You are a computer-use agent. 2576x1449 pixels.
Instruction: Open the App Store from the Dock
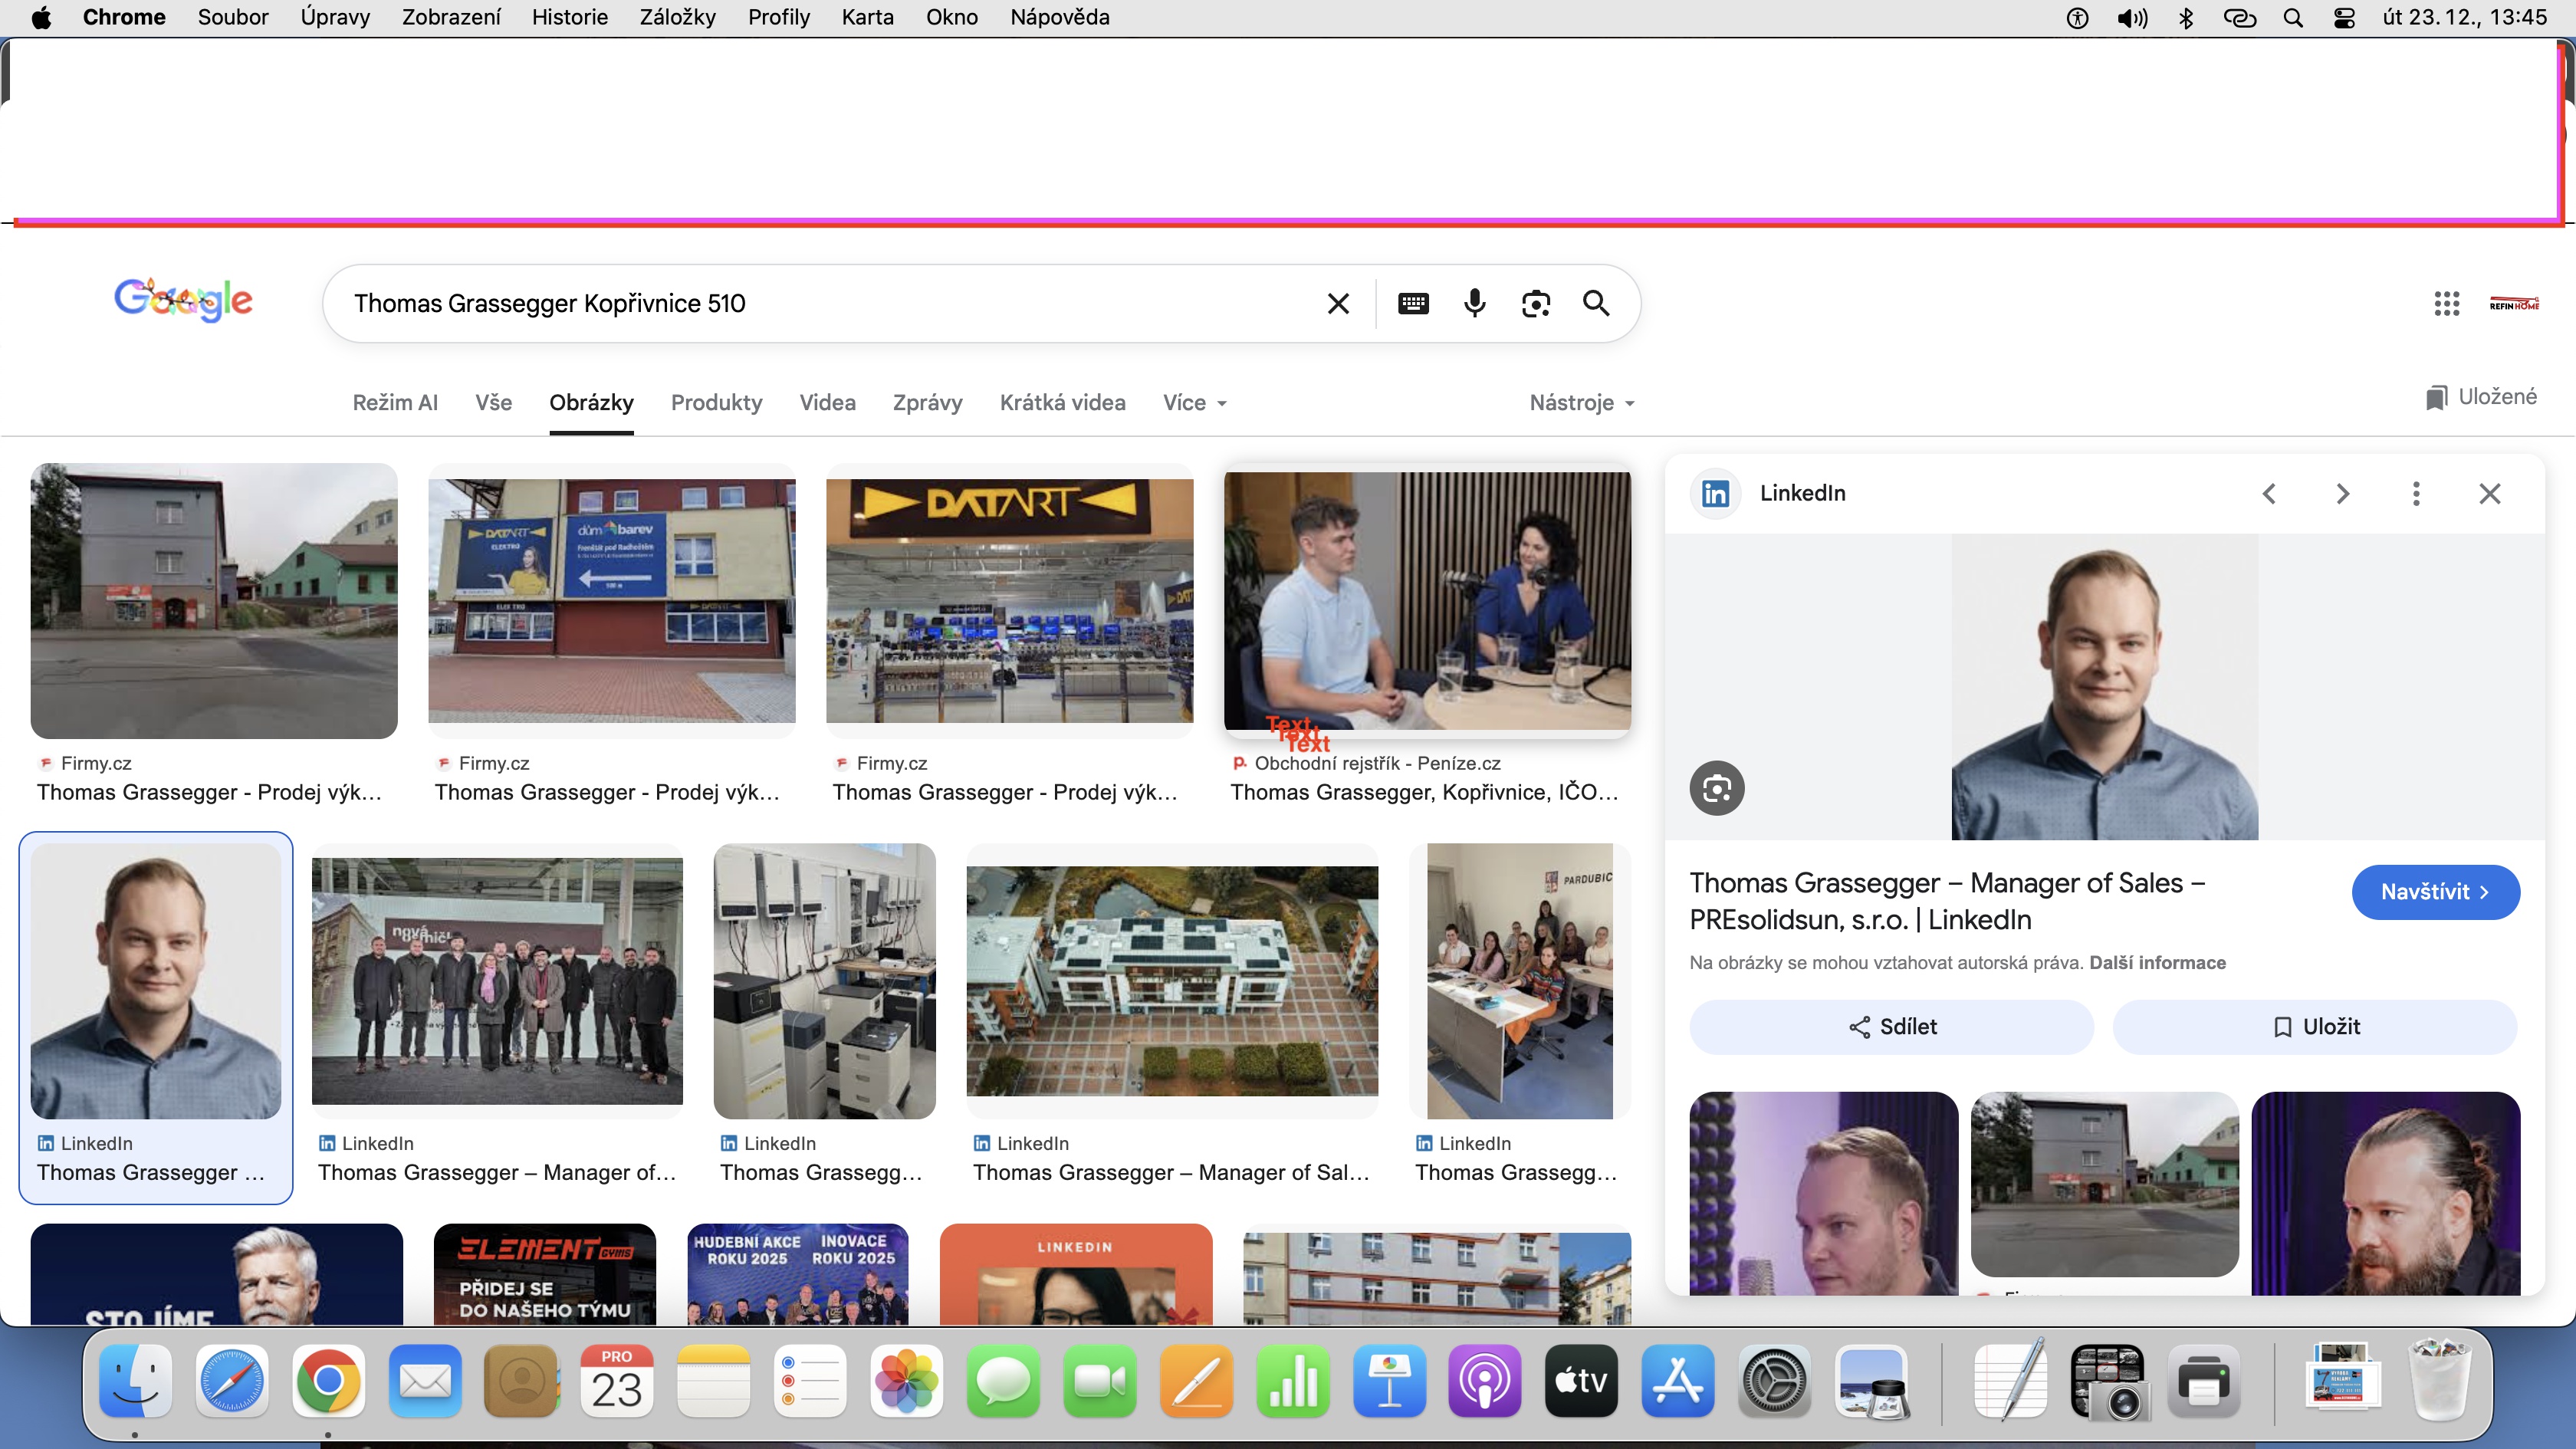coord(1677,1381)
